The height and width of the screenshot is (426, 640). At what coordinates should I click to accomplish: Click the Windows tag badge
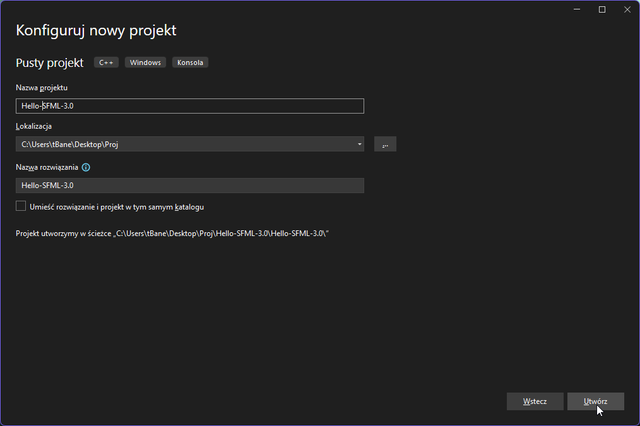tap(145, 62)
